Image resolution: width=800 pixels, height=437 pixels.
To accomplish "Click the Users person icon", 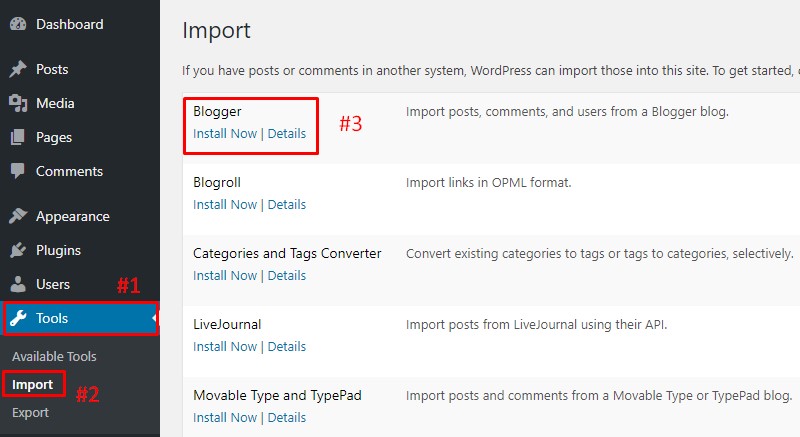I will (x=18, y=284).
